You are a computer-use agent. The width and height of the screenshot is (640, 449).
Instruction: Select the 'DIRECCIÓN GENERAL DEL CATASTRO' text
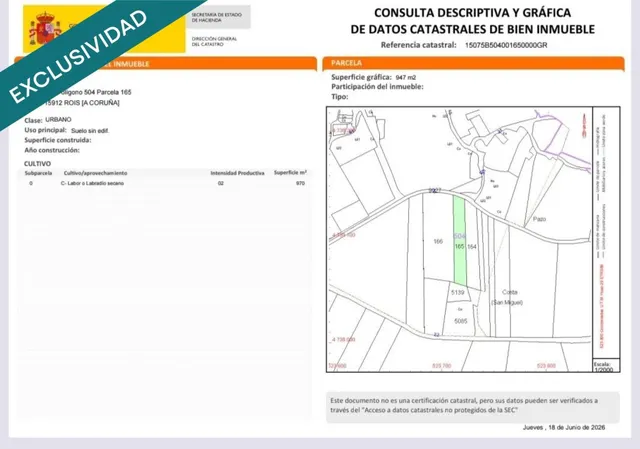coord(214,41)
